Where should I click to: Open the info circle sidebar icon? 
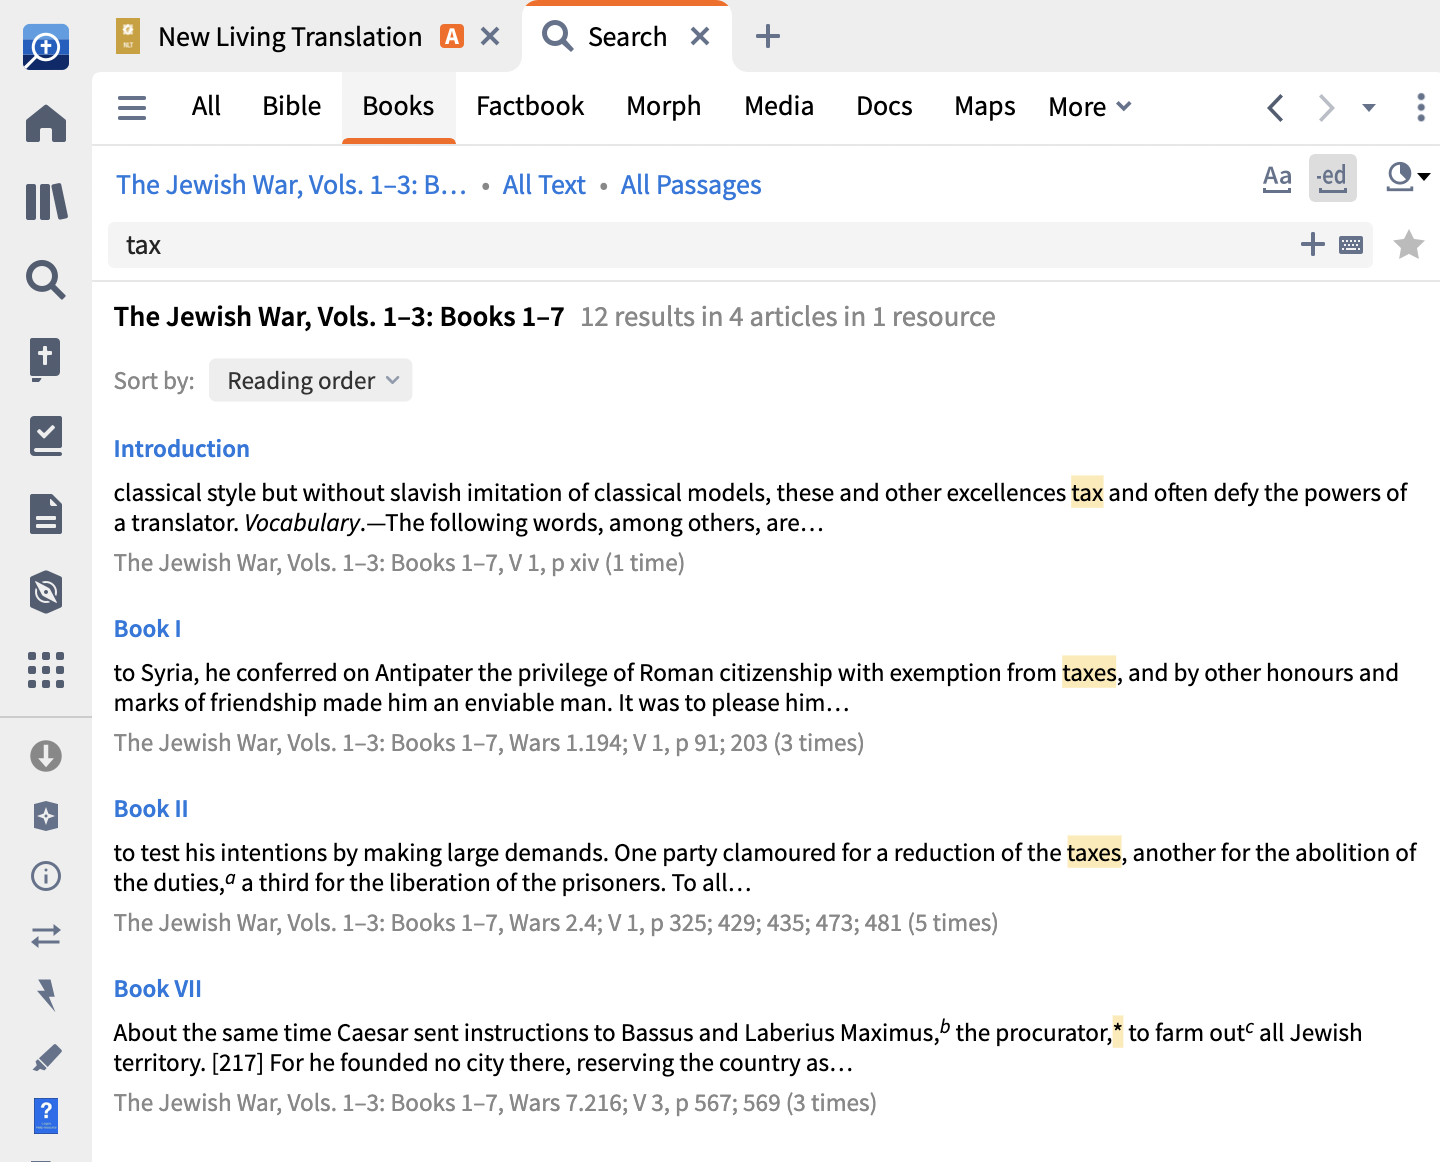[x=46, y=876]
